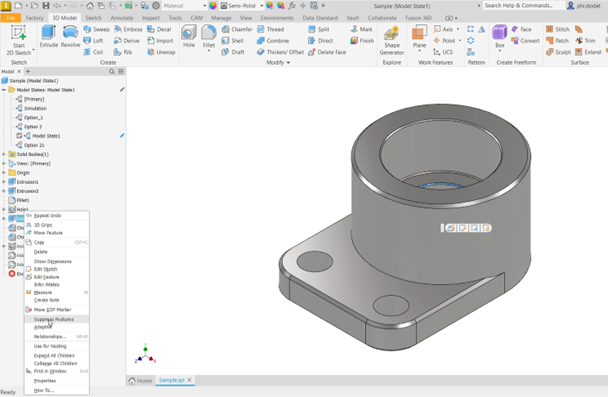The image size is (608, 397).
Task: Add a new browser panel tab
Action: [x=28, y=71]
